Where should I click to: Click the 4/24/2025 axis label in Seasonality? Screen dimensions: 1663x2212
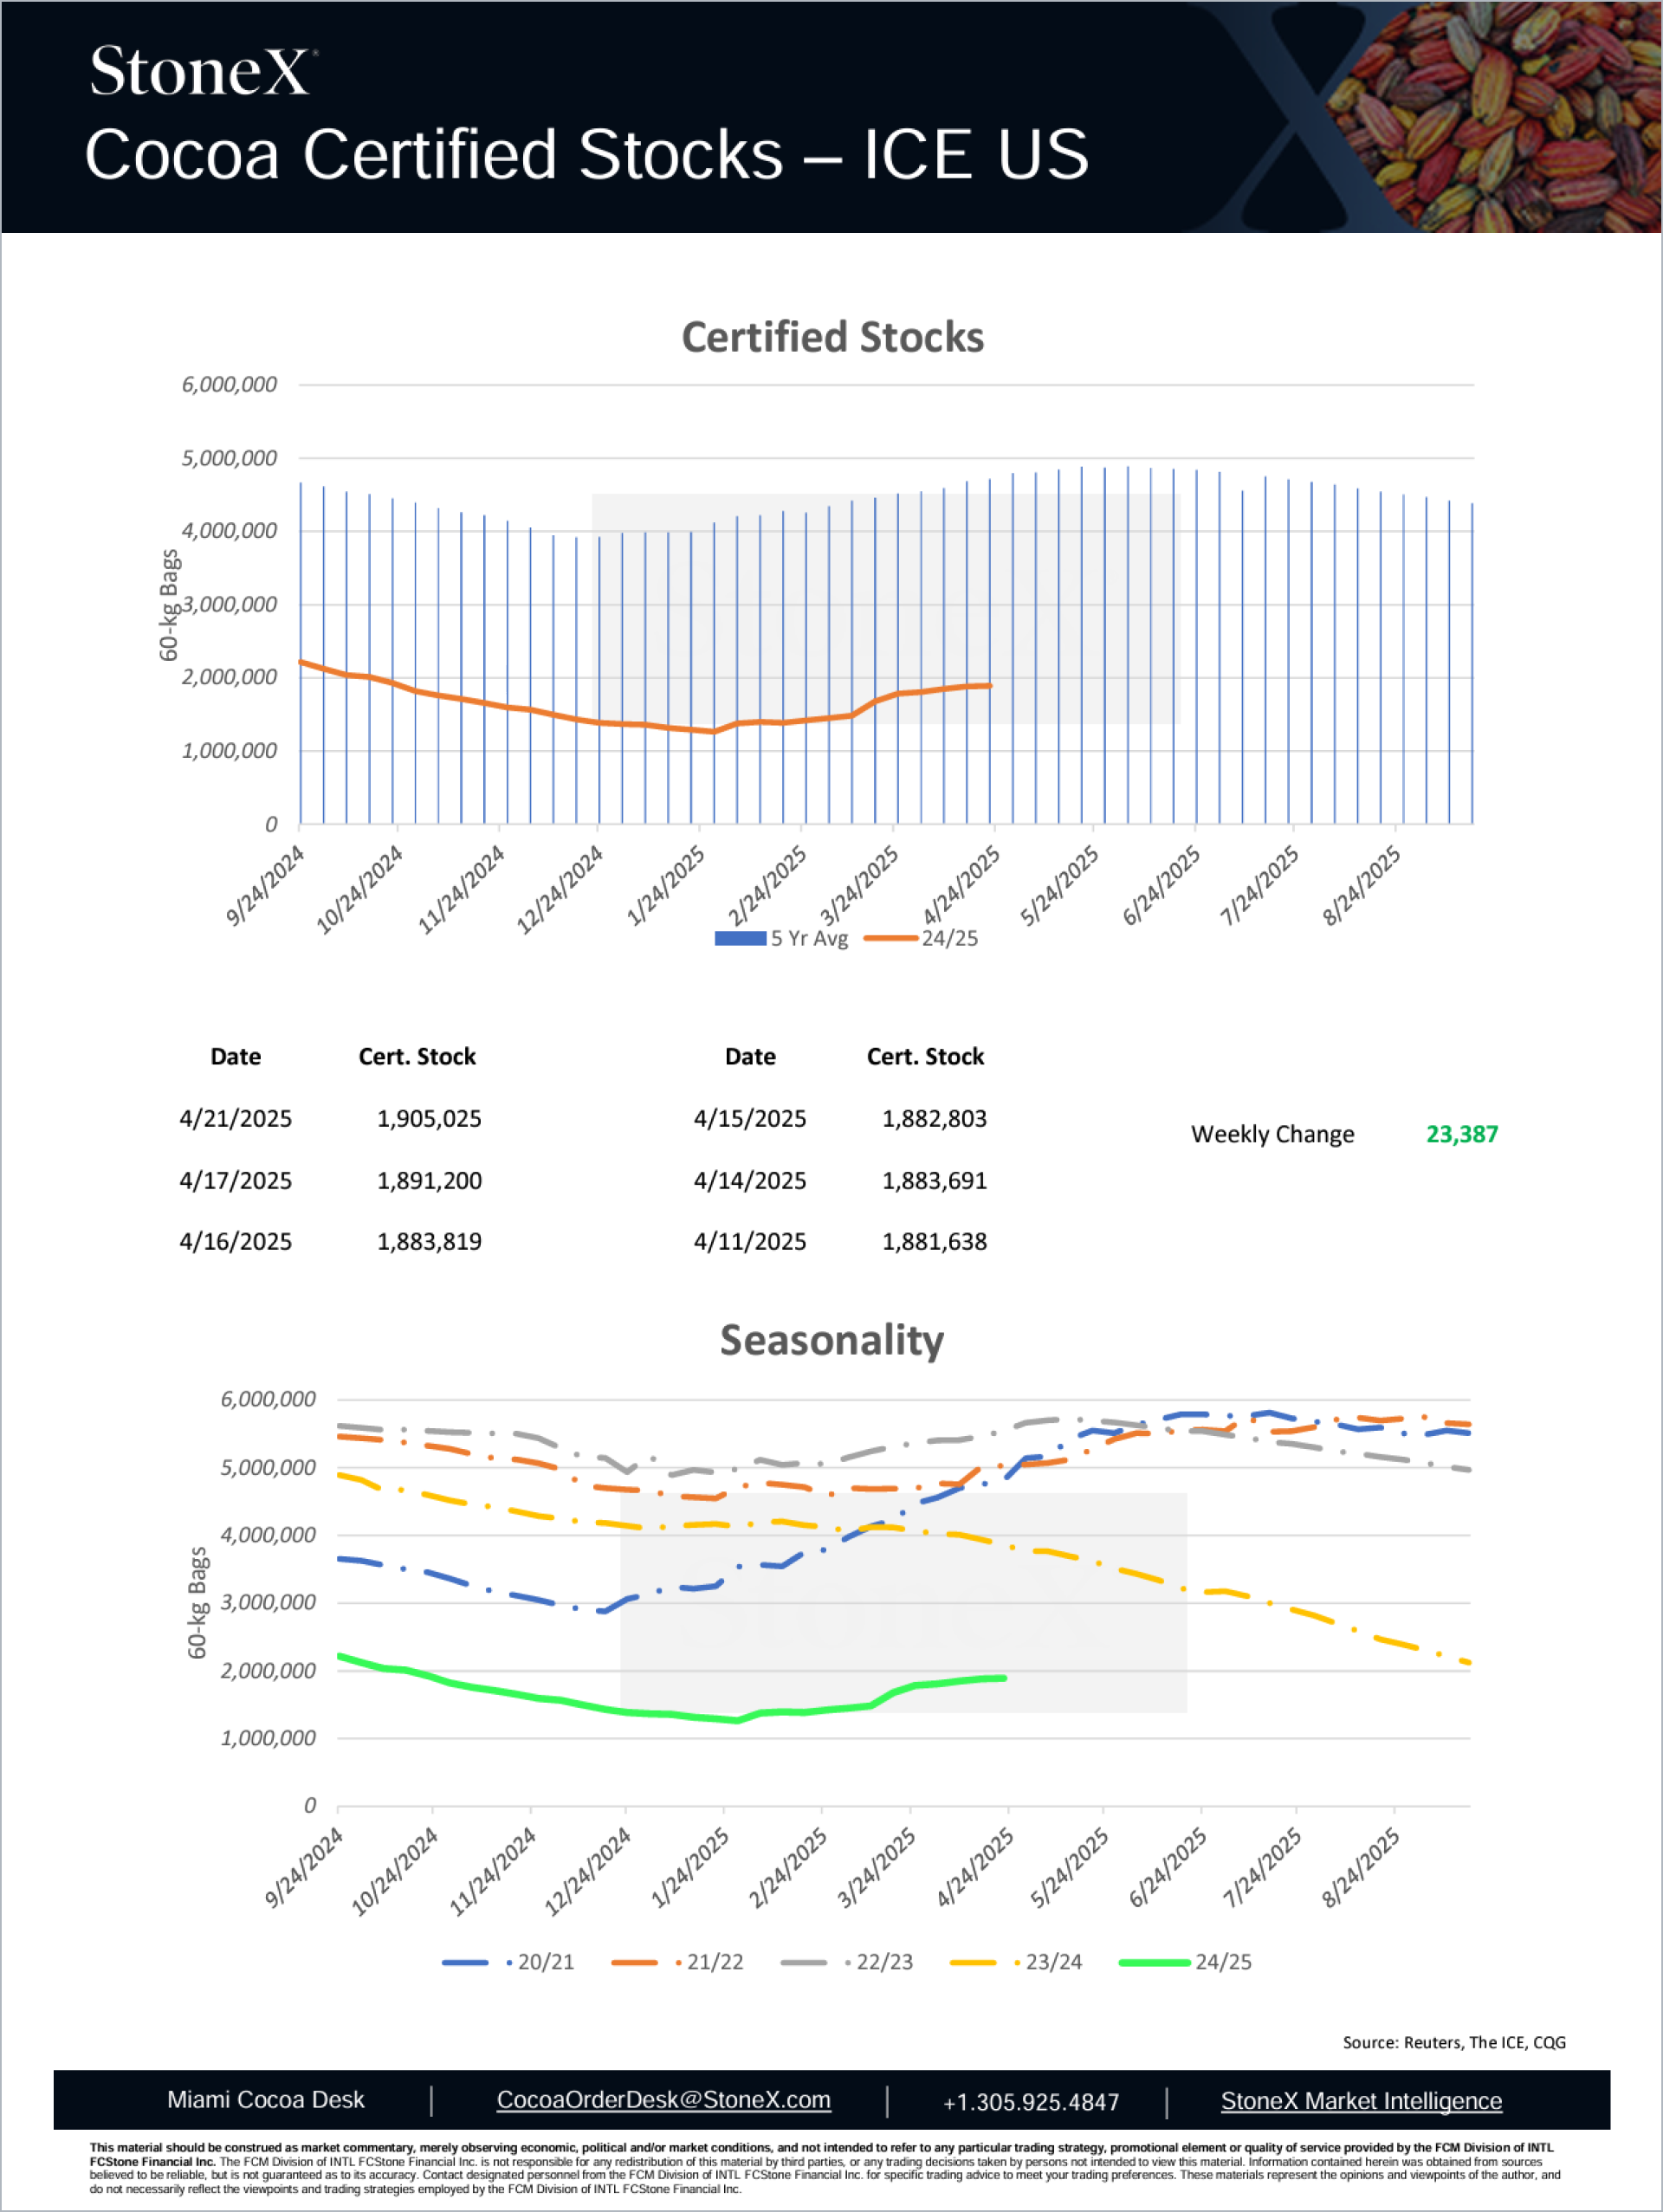[x=976, y=1866]
